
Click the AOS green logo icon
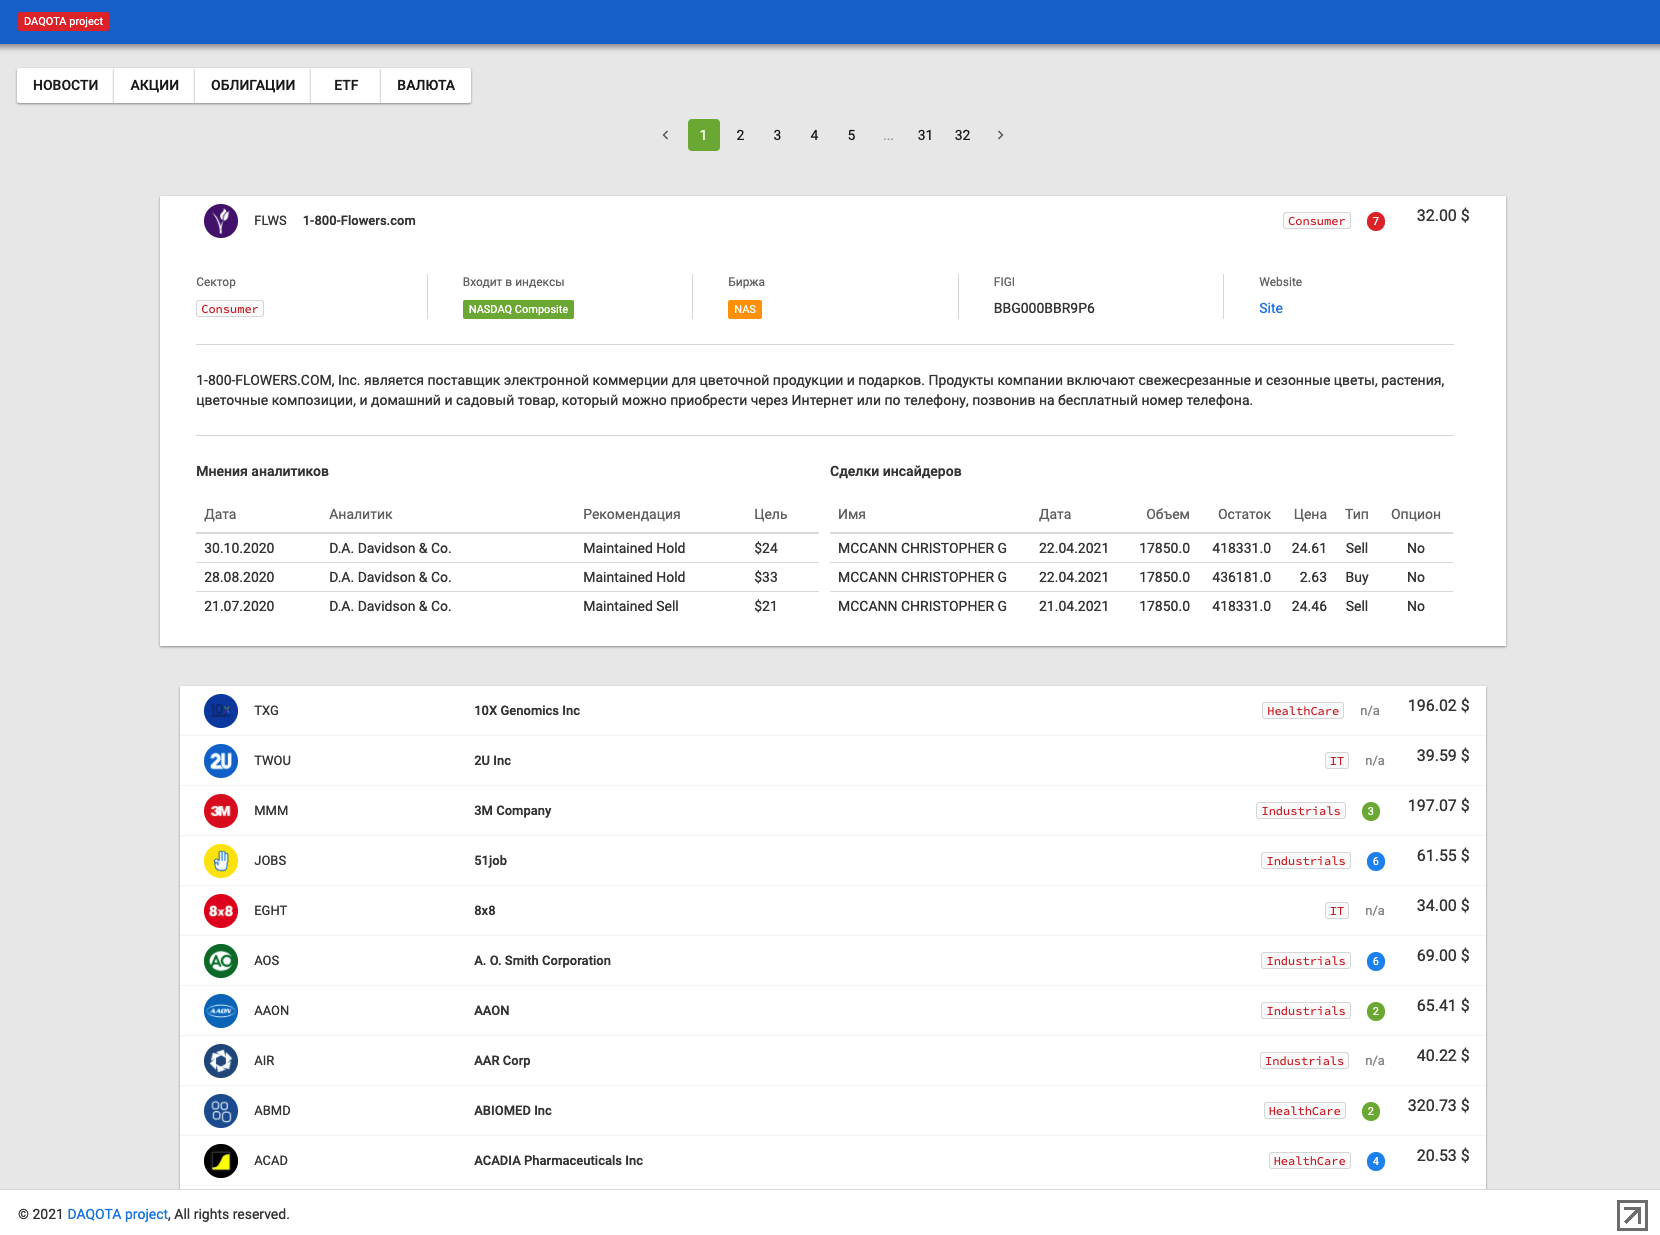221,961
